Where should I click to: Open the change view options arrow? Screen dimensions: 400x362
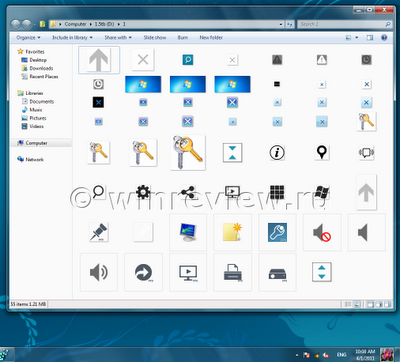click(x=357, y=38)
